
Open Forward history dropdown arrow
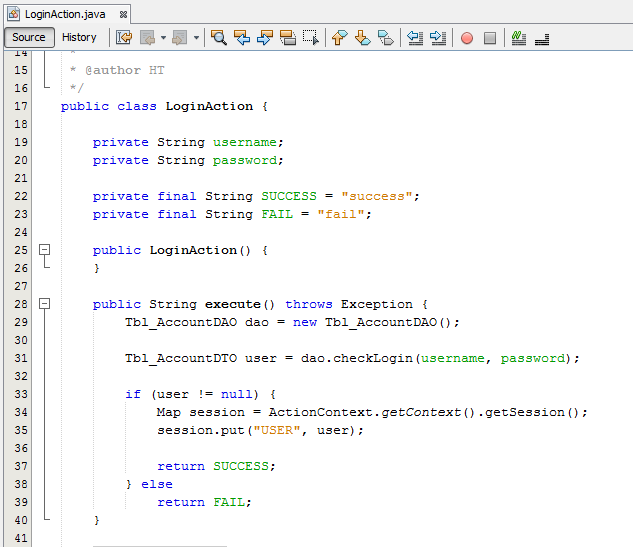point(196,38)
